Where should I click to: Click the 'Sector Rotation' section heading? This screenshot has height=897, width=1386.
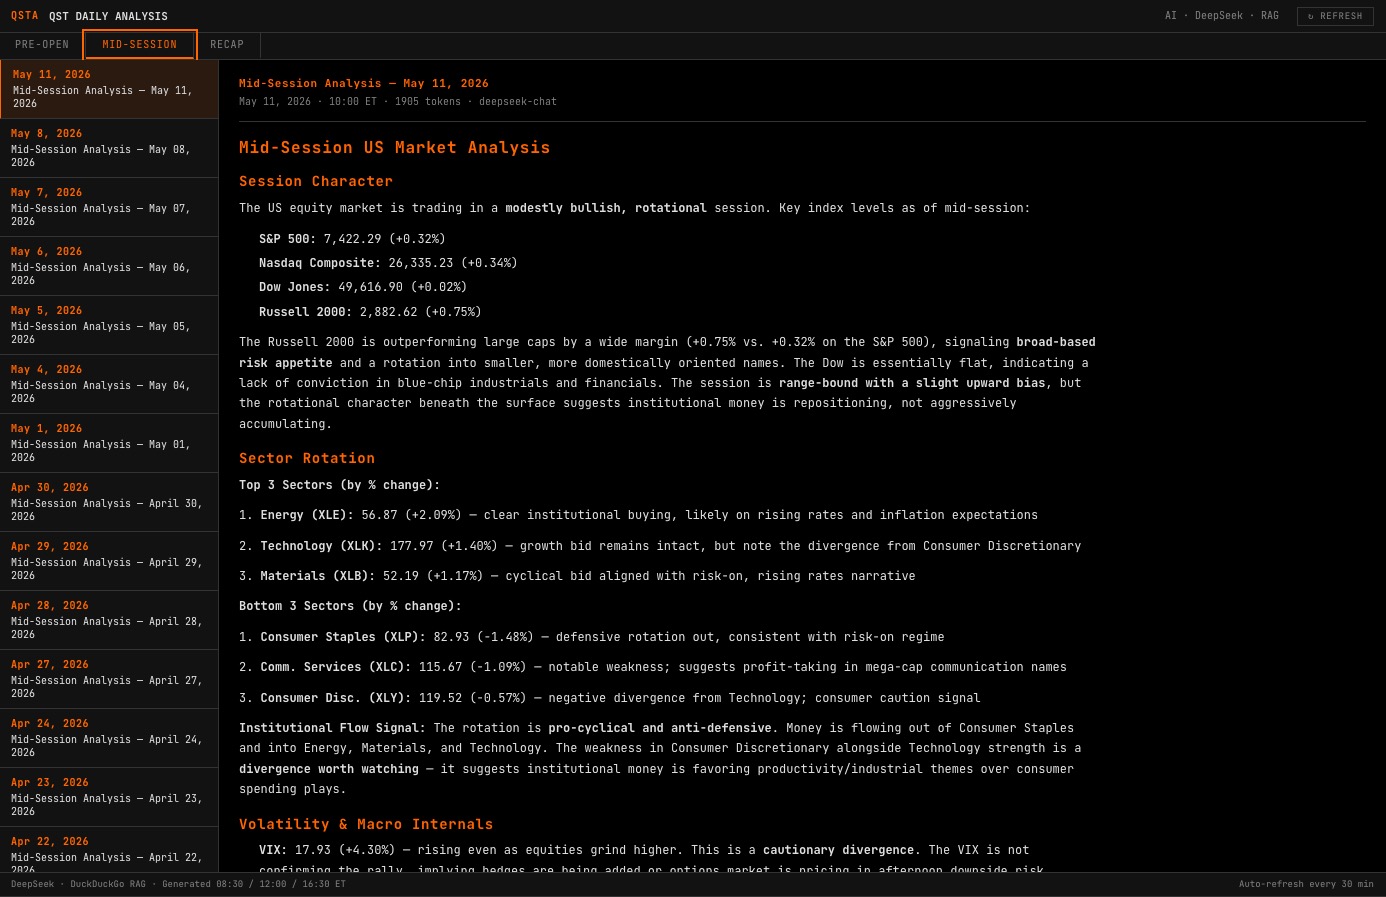pyautogui.click(x=307, y=458)
